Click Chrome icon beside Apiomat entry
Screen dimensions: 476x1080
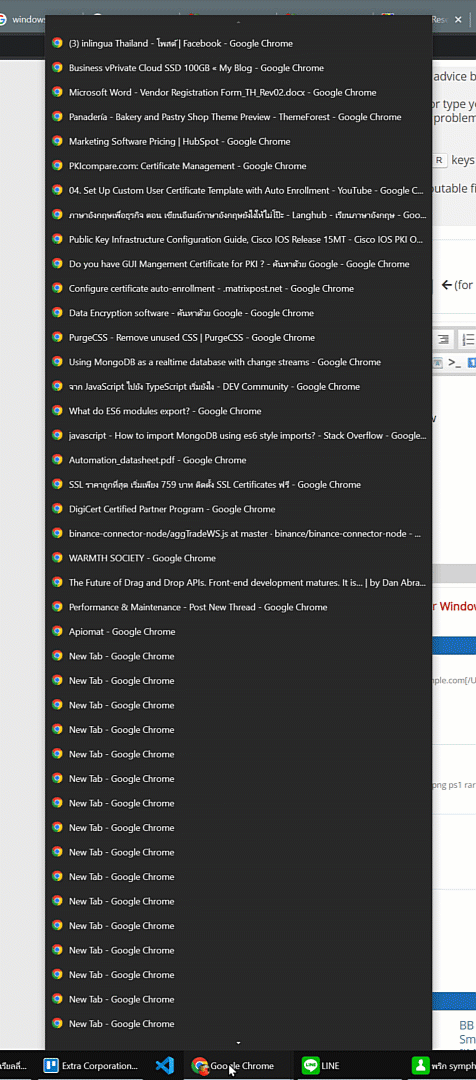pos(57,632)
